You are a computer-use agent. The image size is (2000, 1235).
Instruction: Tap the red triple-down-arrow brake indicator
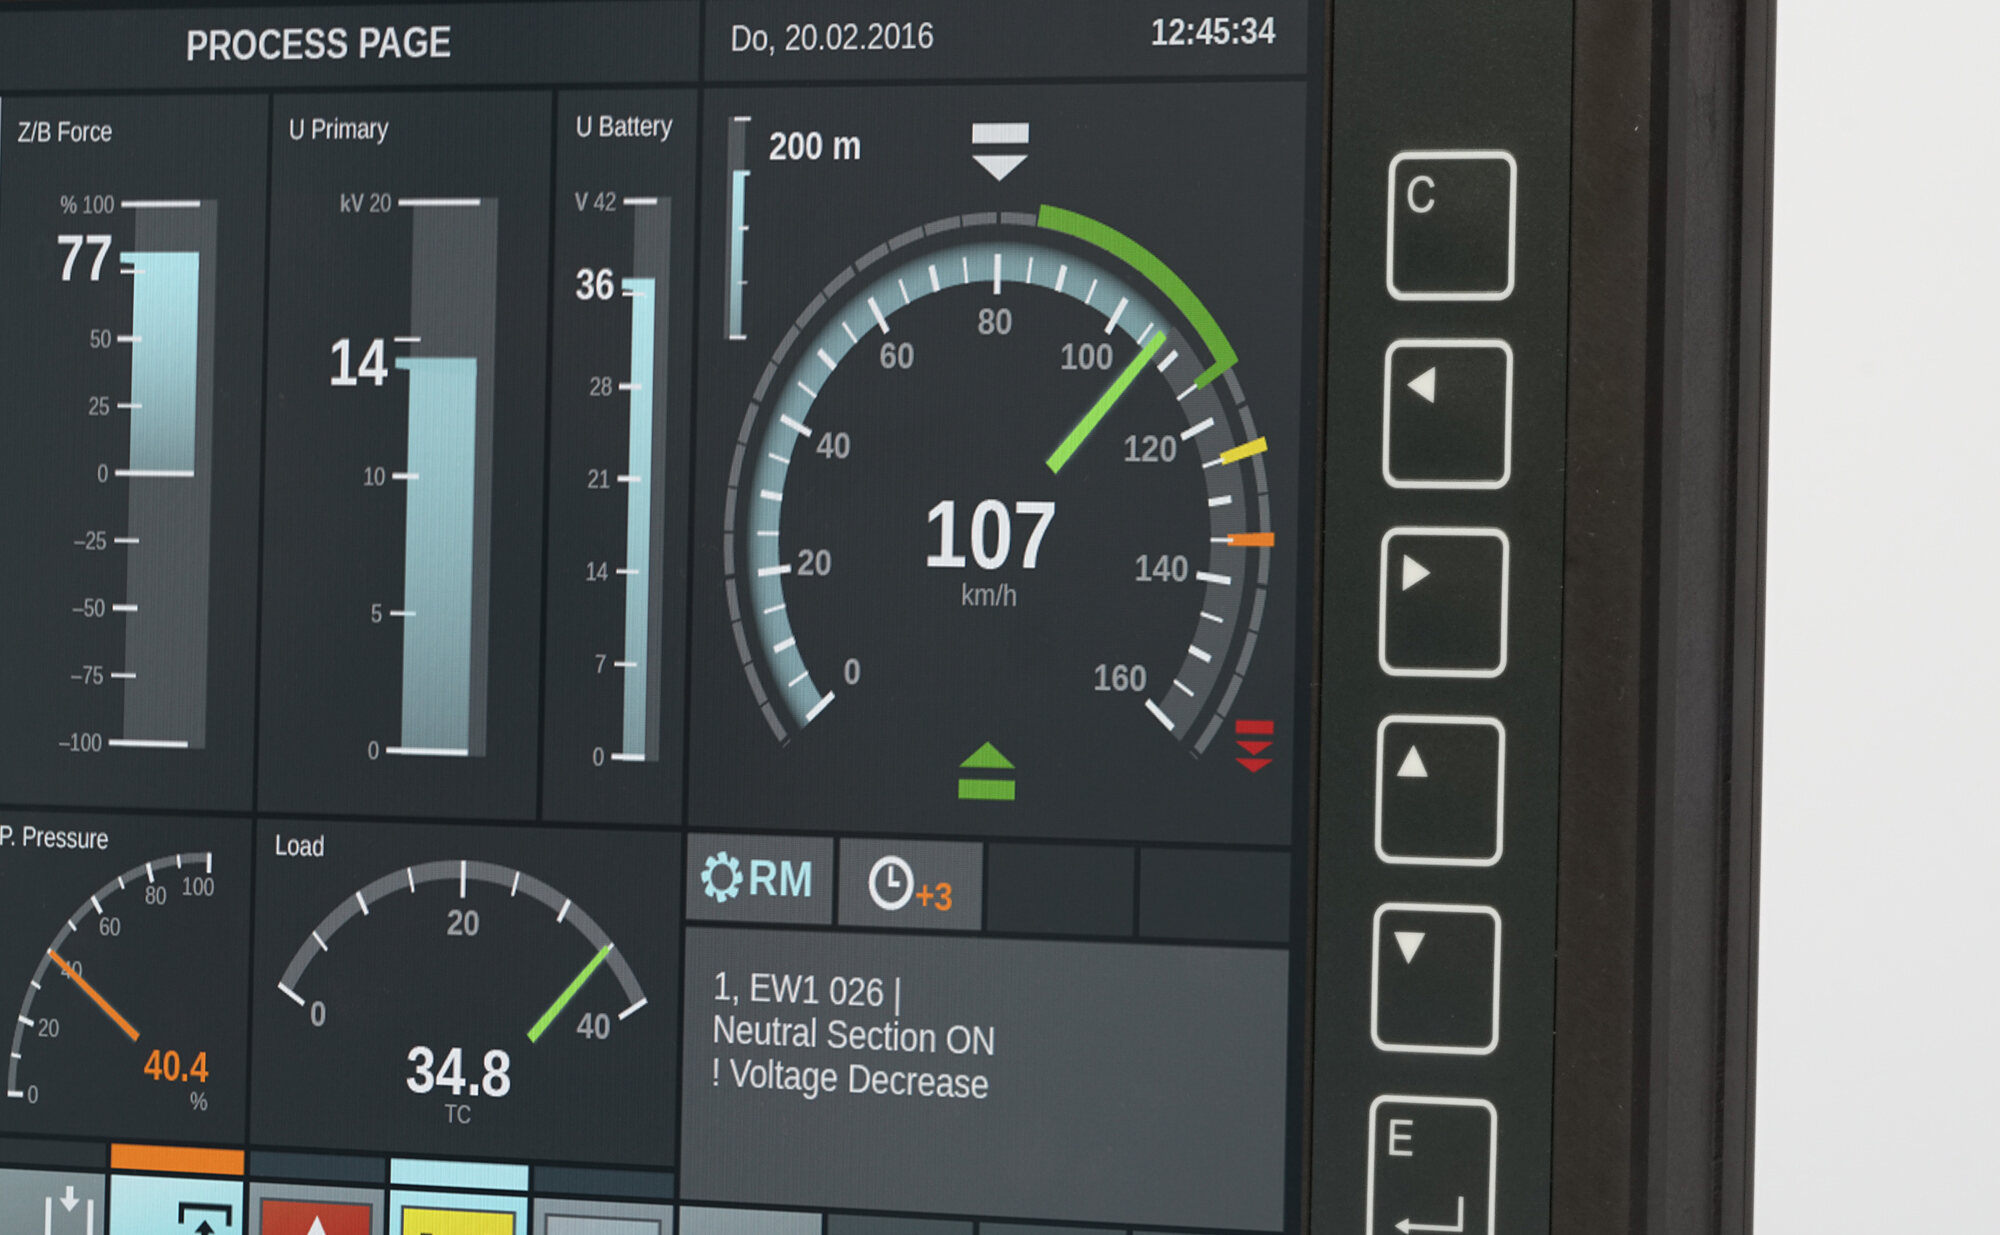1253,746
